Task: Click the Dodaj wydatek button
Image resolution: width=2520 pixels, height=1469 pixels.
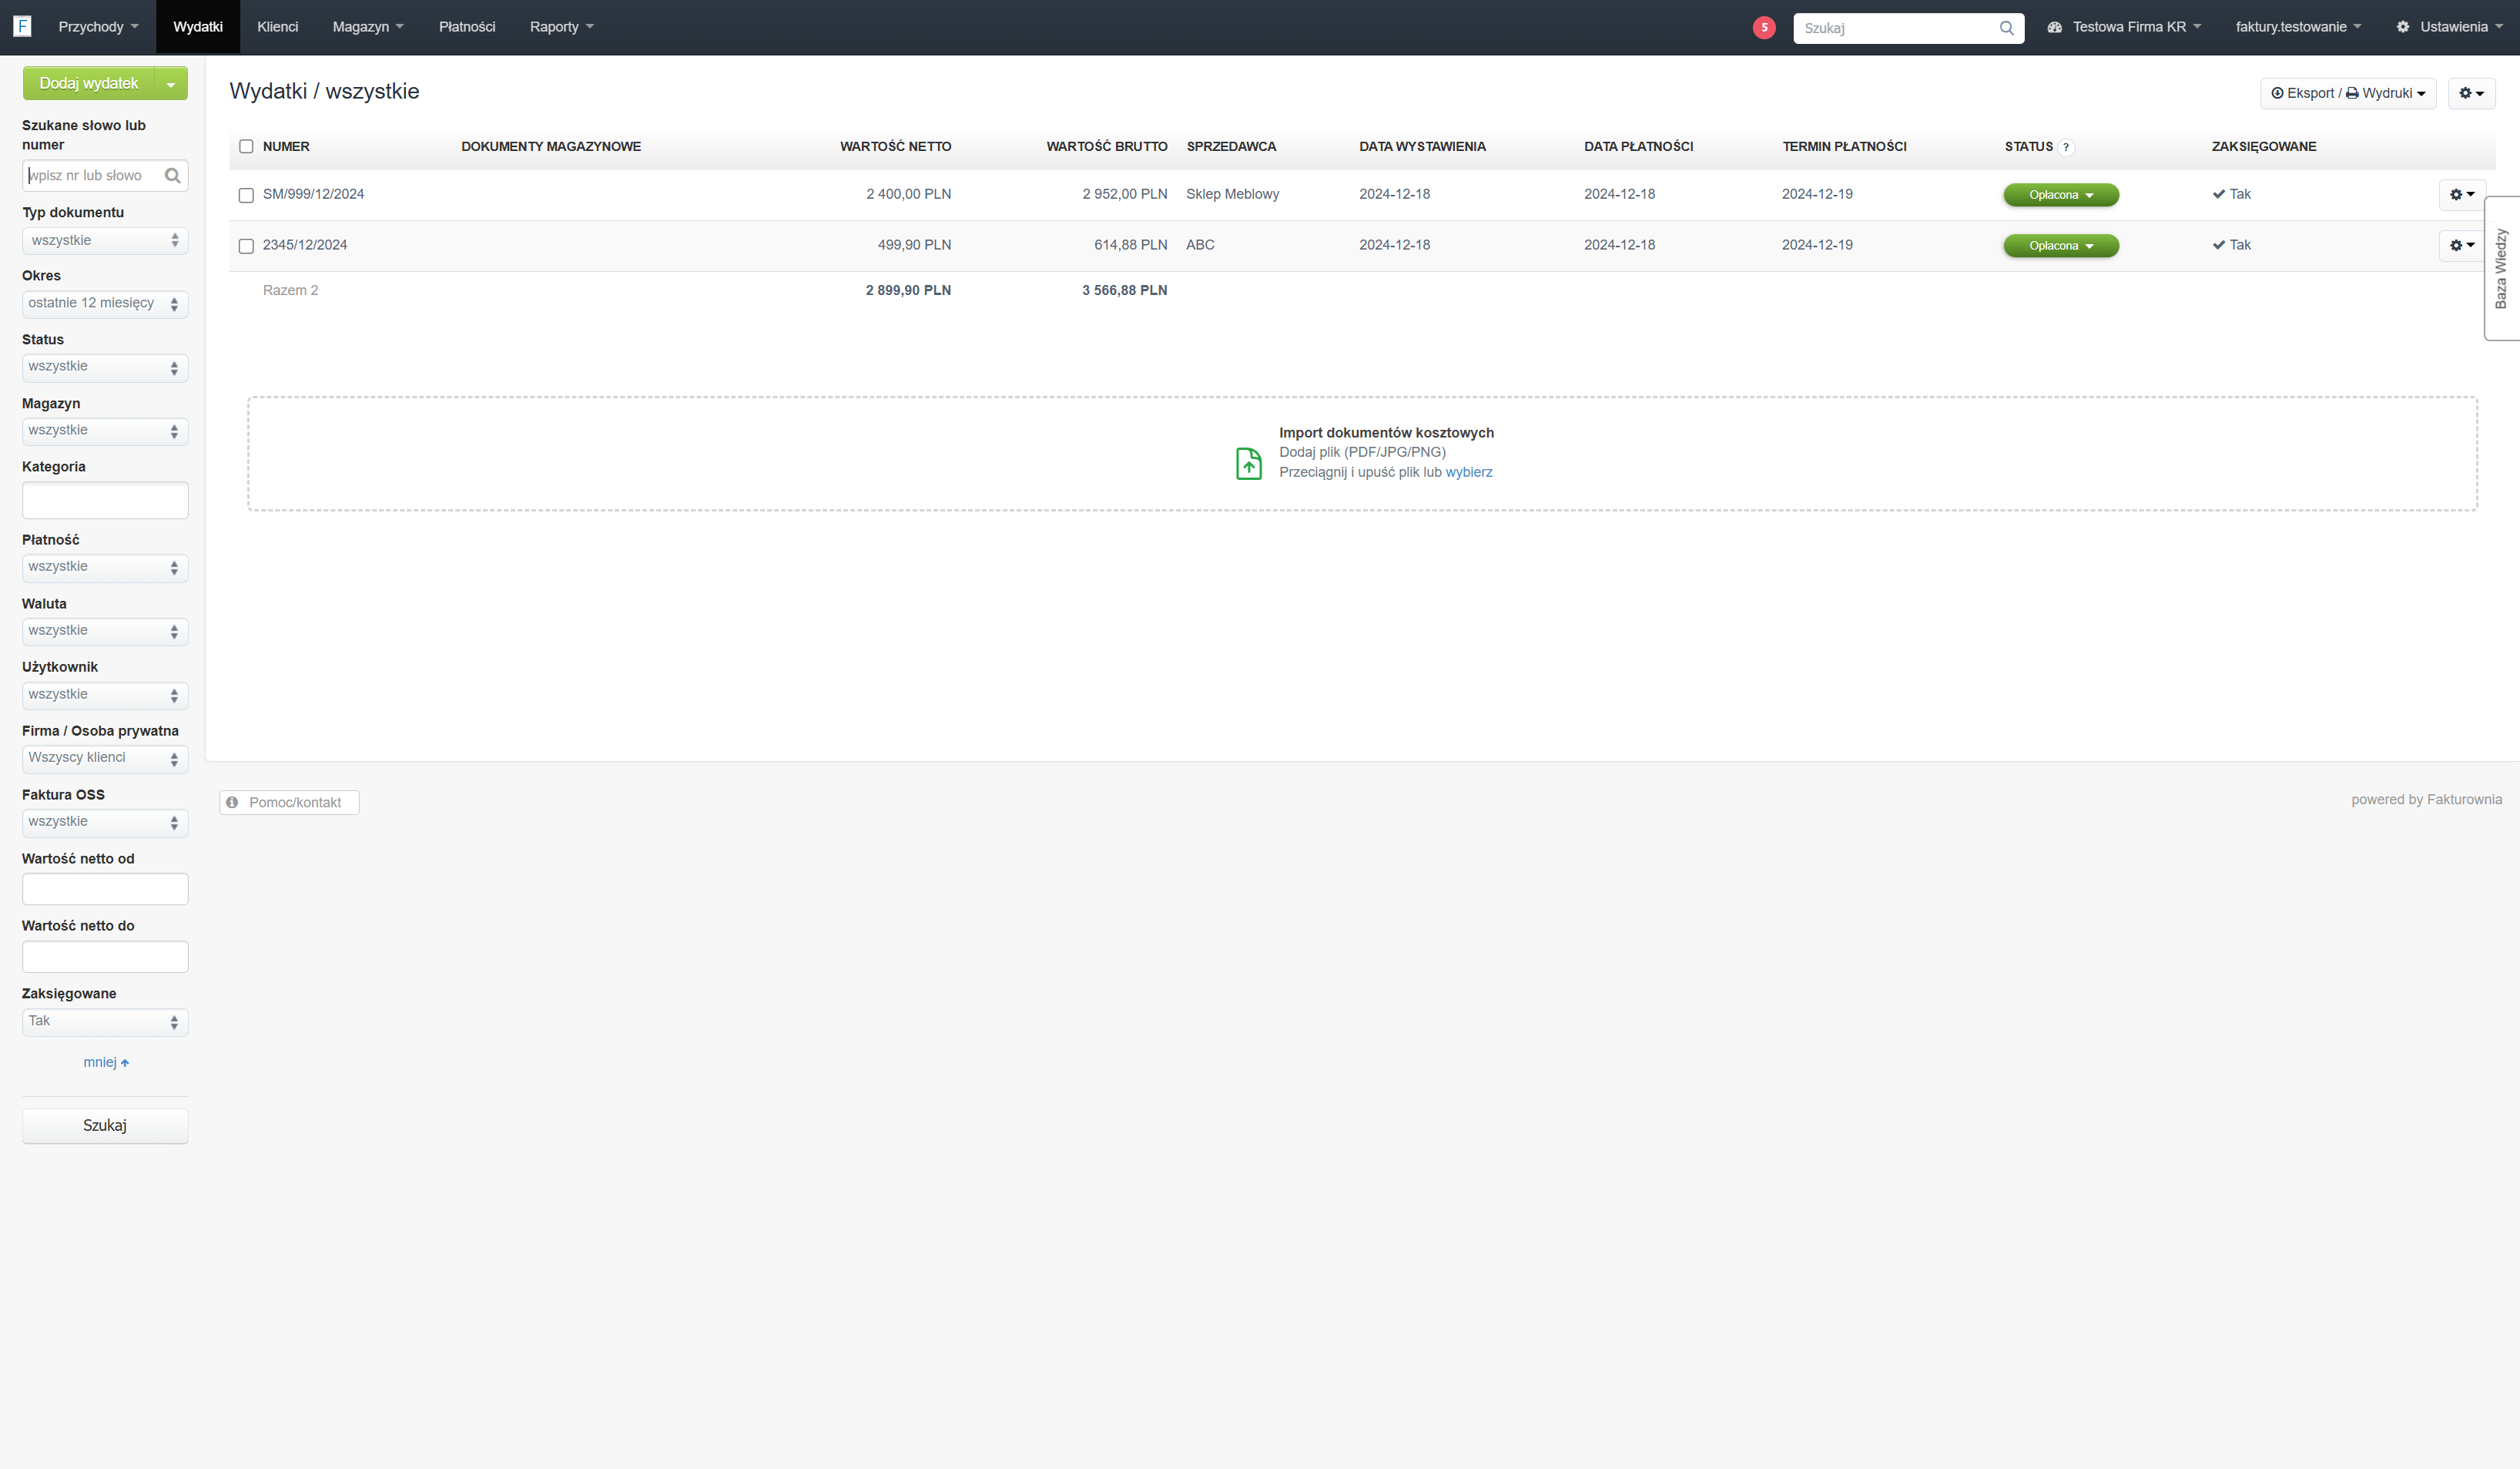Action: pos(88,84)
